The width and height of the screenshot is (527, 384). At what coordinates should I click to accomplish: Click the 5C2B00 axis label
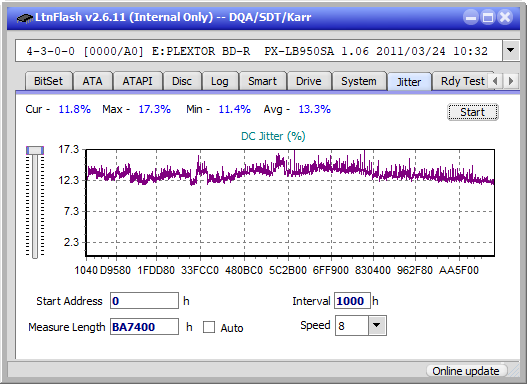288,270
